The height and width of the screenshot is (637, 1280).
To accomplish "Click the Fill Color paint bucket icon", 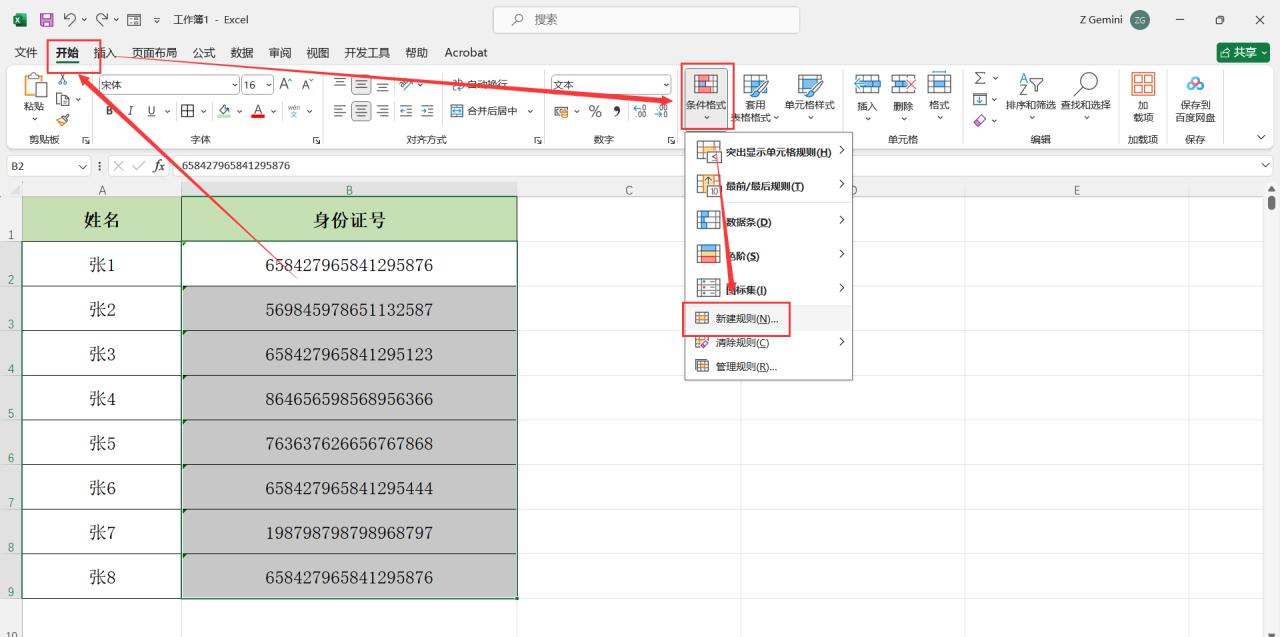I will point(225,111).
